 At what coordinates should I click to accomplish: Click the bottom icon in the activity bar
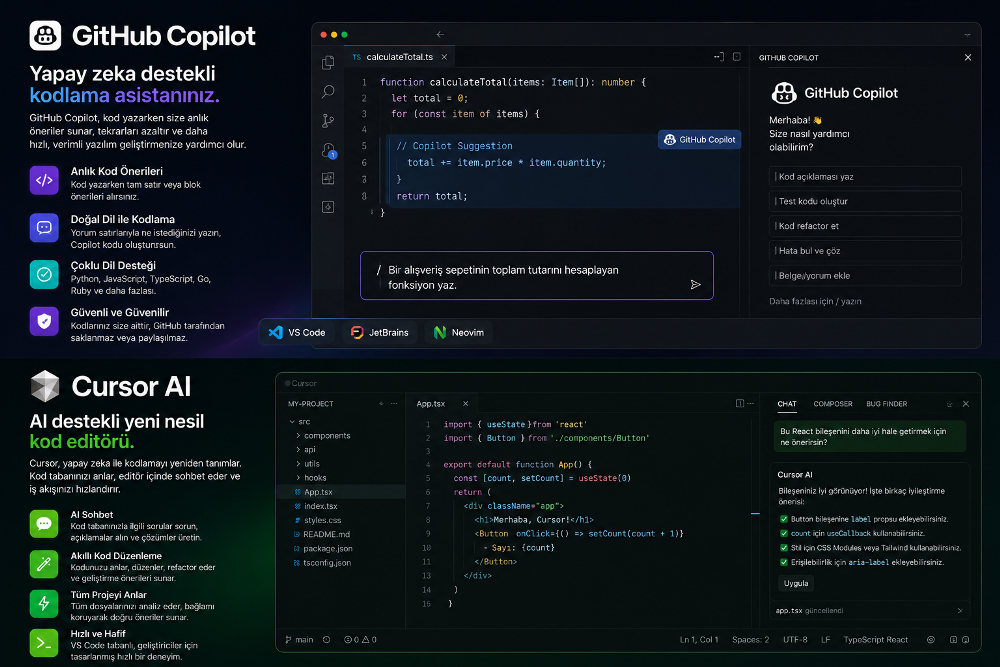click(328, 207)
